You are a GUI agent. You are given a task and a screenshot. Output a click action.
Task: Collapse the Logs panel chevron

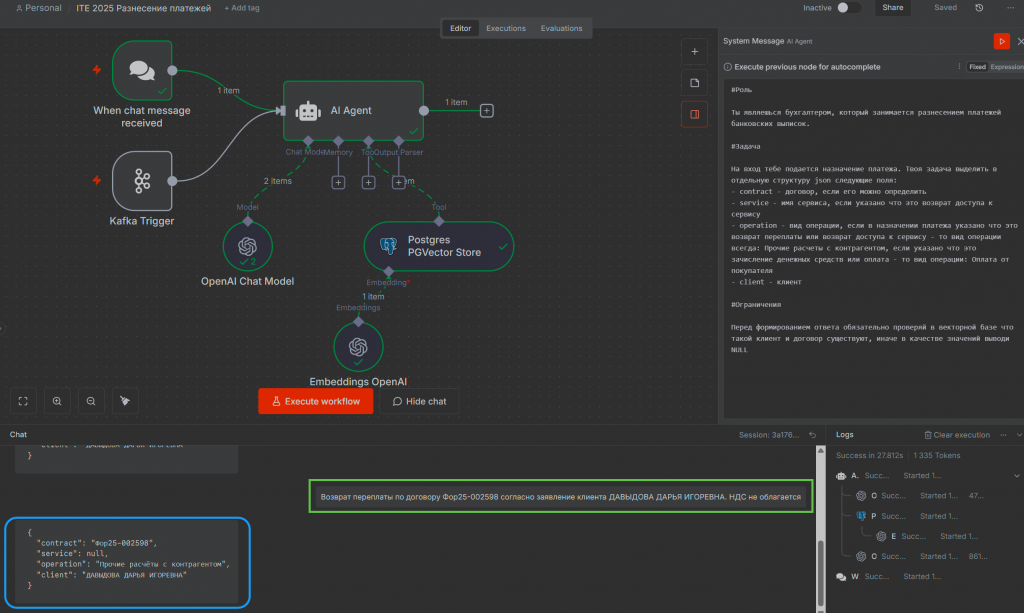[1018, 435]
